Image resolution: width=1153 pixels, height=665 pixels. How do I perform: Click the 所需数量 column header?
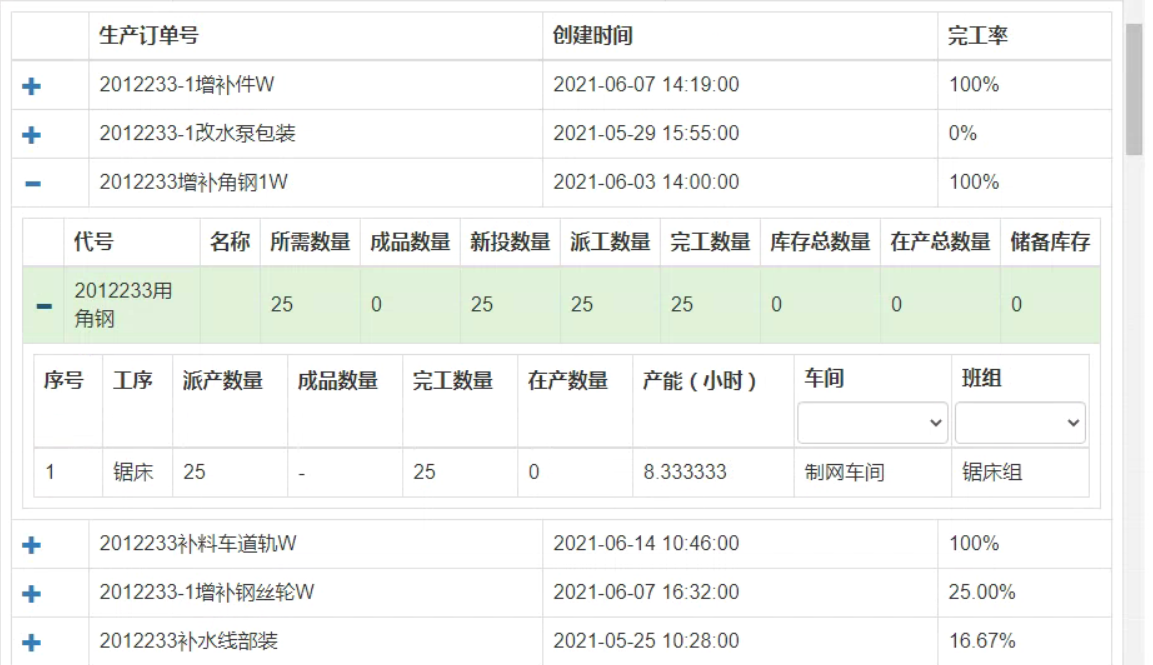click(310, 242)
